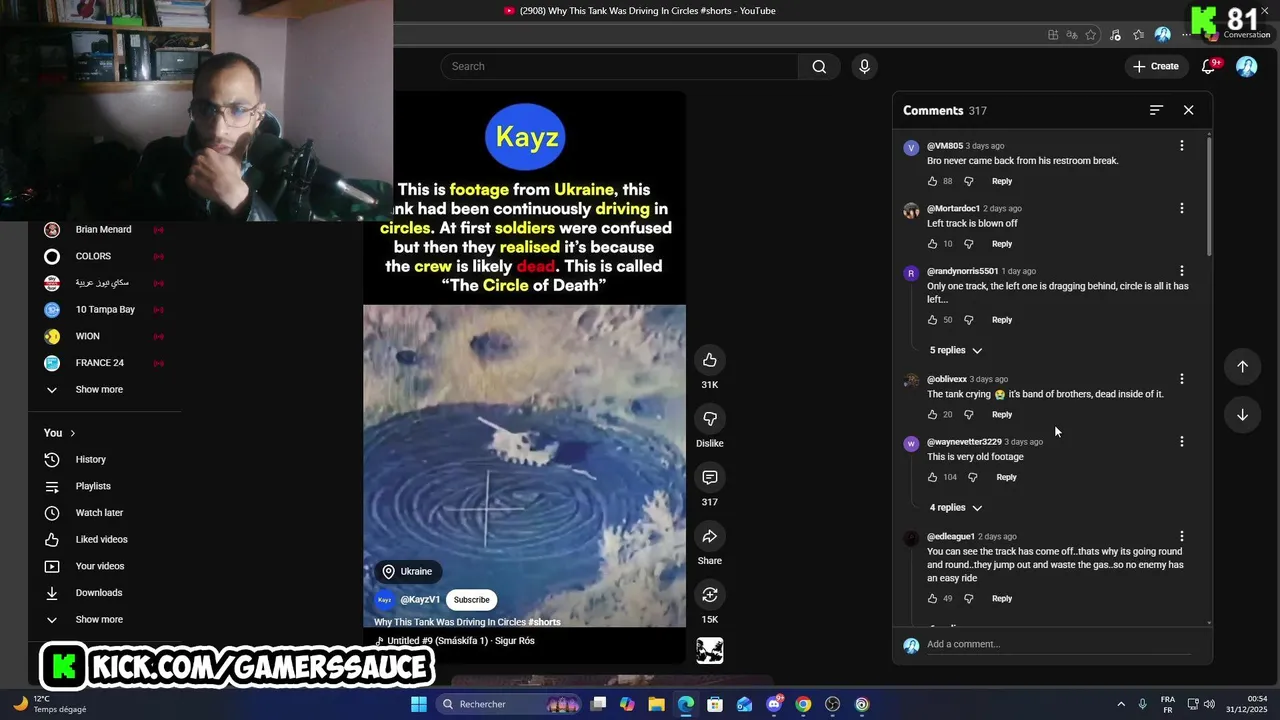
Task: Like the comment by @VM805
Action: tap(932, 181)
